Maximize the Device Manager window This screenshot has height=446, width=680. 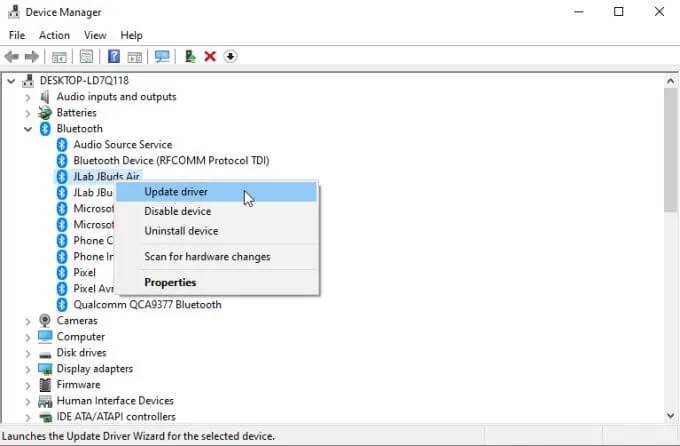coord(619,12)
